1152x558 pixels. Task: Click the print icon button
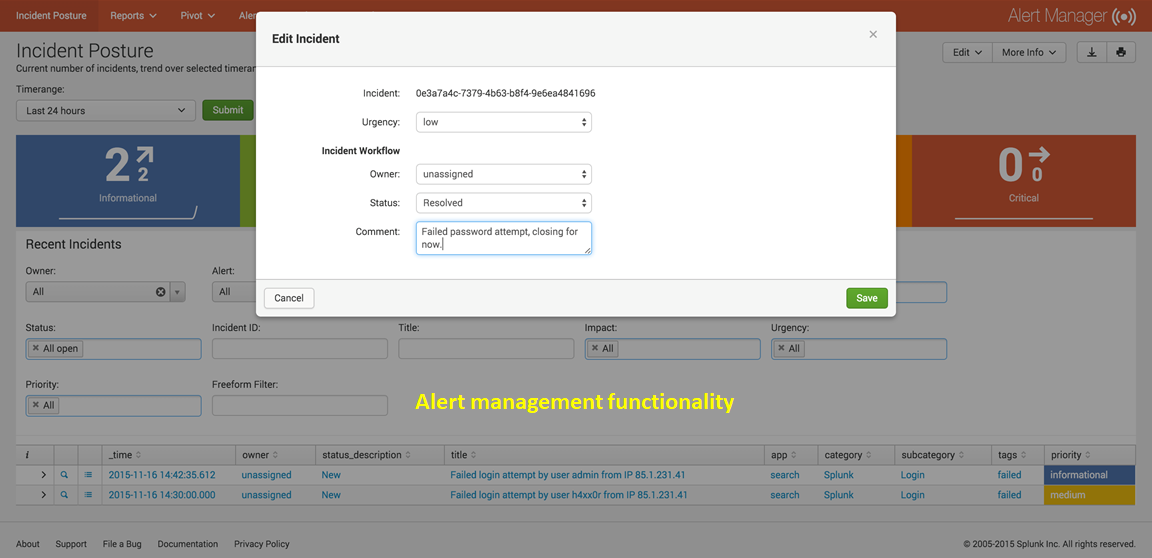pyautogui.click(x=1120, y=52)
